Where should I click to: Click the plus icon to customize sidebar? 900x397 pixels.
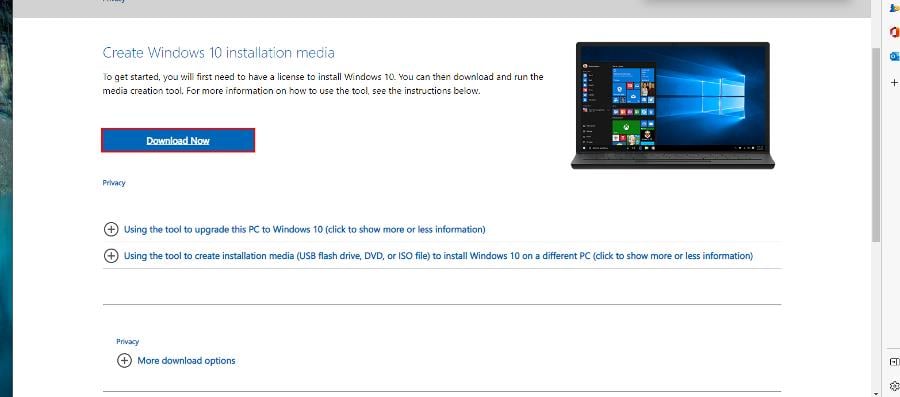pyautogui.click(x=894, y=83)
